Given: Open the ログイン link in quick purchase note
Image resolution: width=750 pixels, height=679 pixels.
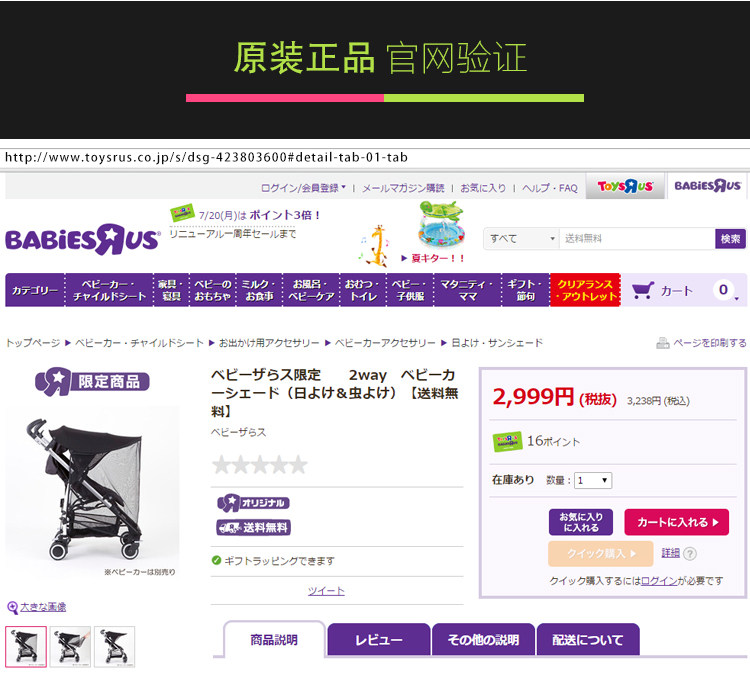Looking at the screenshot, I should (x=659, y=580).
